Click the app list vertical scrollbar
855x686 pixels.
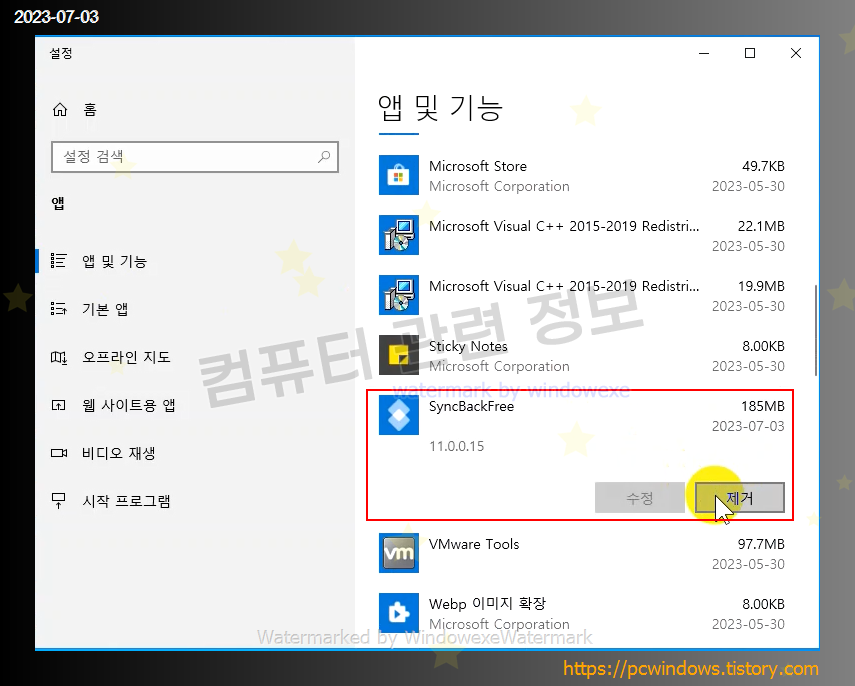(x=816, y=330)
